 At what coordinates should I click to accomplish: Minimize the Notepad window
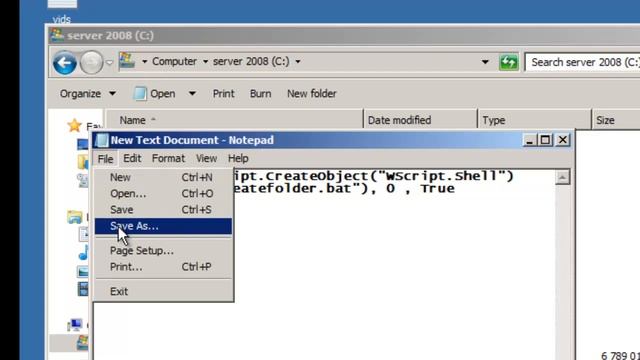(530, 140)
